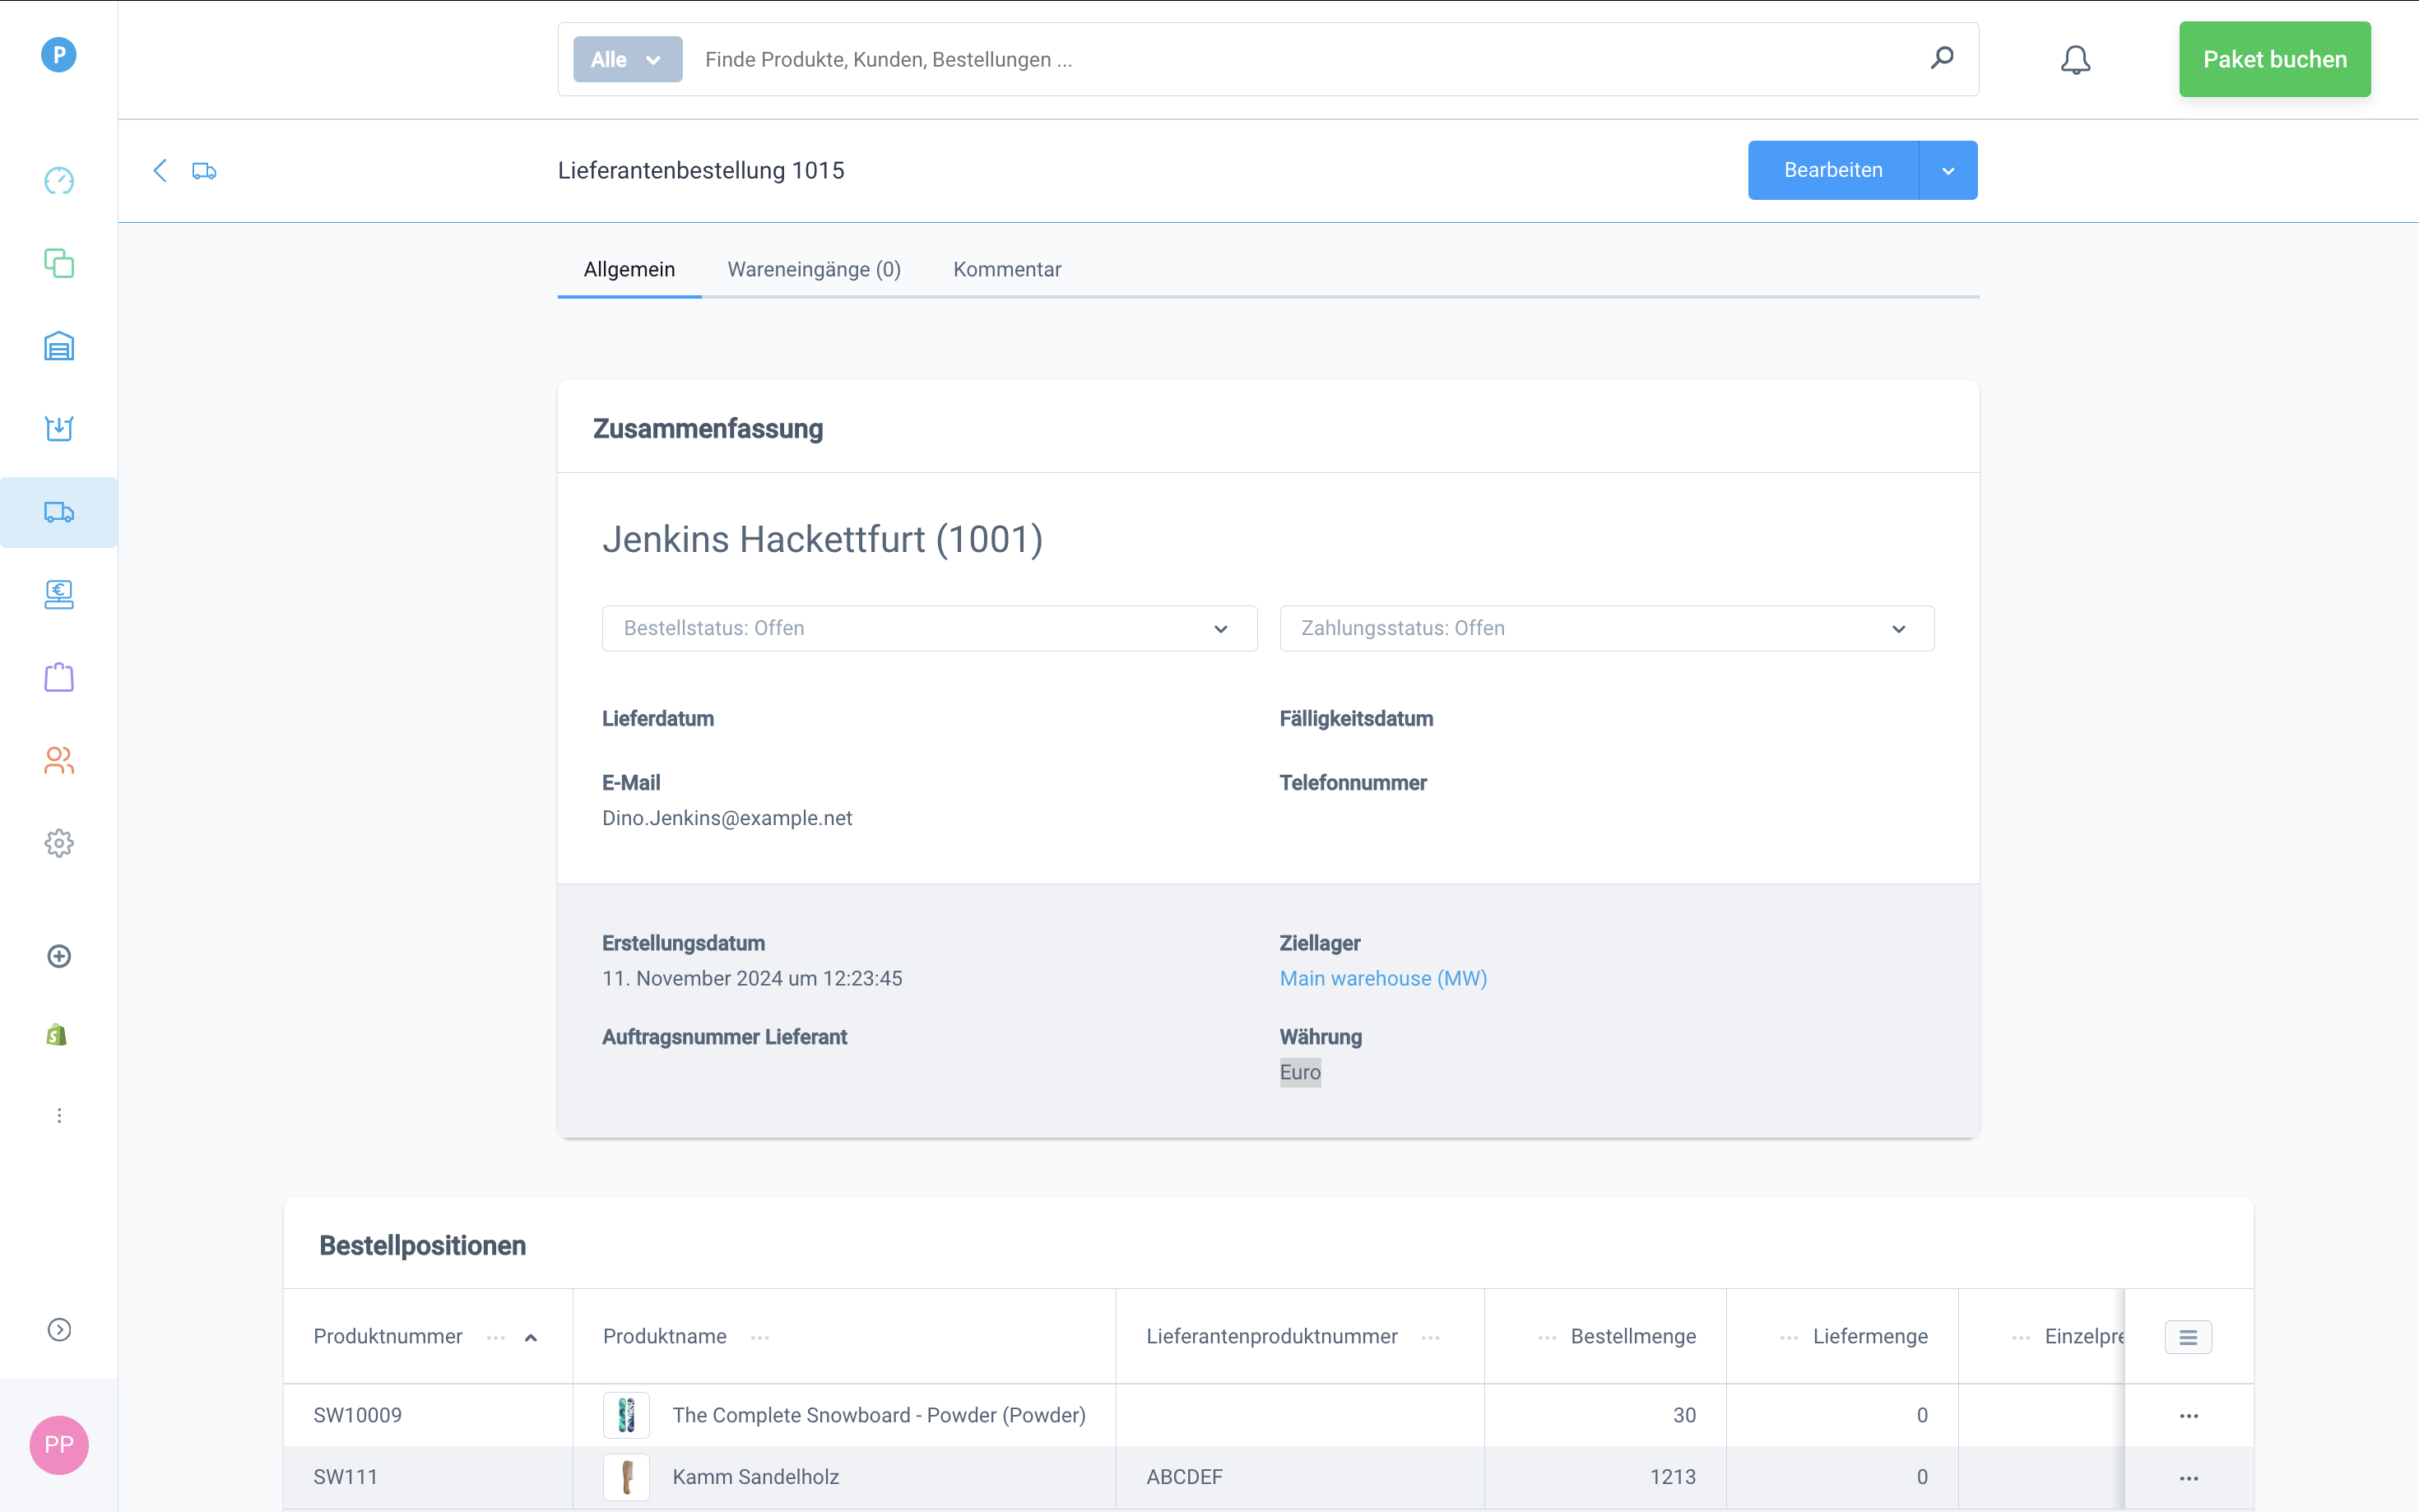Open the warehouse icon in sidebar

pyautogui.click(x=59, y=346)
